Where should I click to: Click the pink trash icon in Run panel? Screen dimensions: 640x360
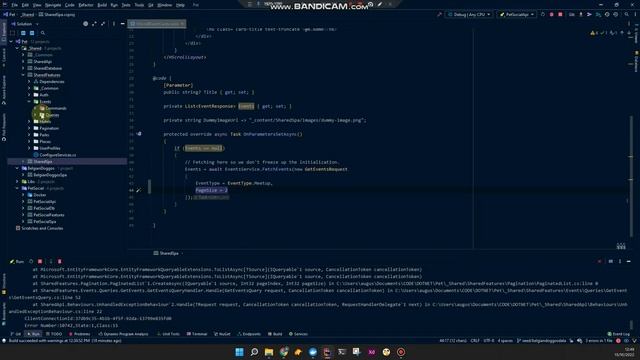(x=60, y=262)
